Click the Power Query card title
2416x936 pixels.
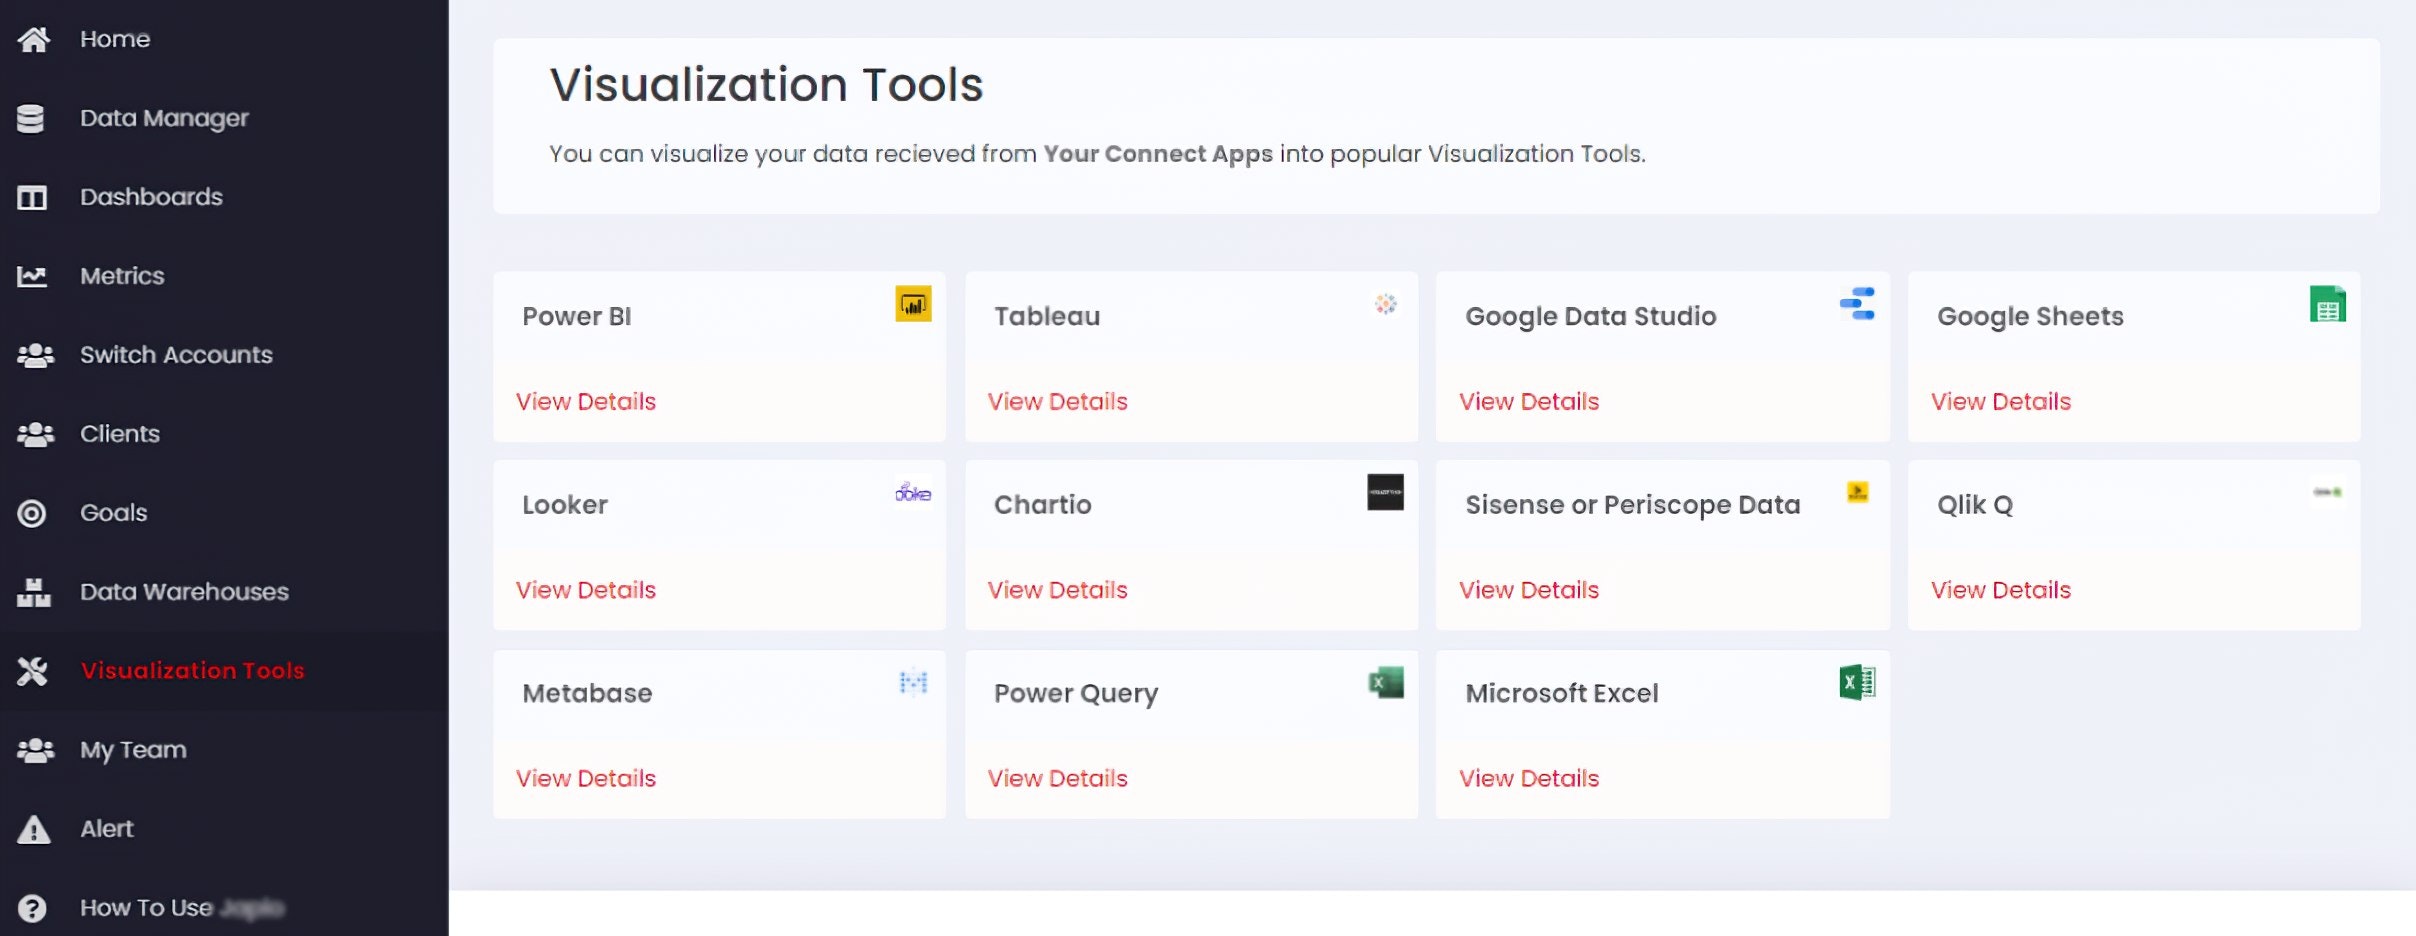[x=1076, y=693]
